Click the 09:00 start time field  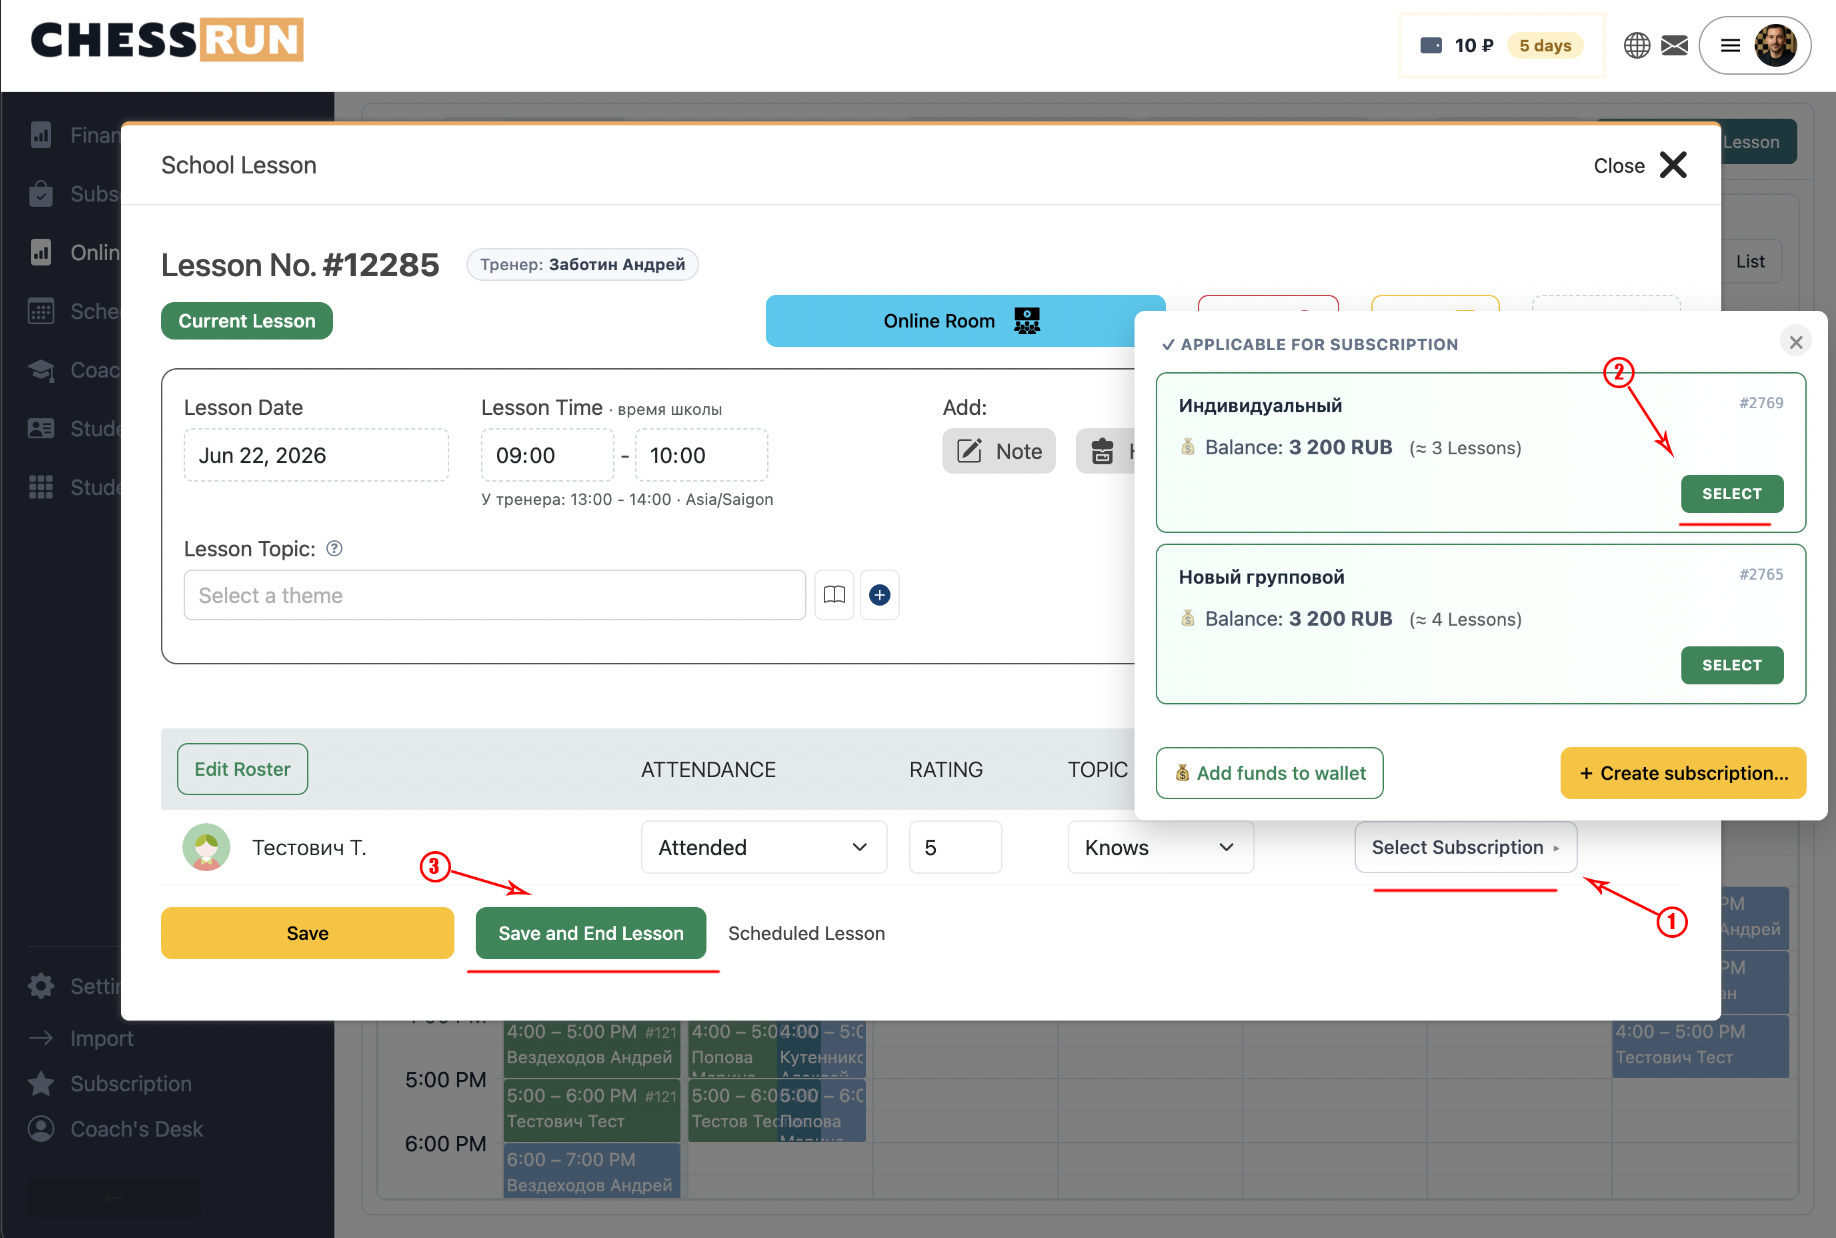(x=548, y=455)
